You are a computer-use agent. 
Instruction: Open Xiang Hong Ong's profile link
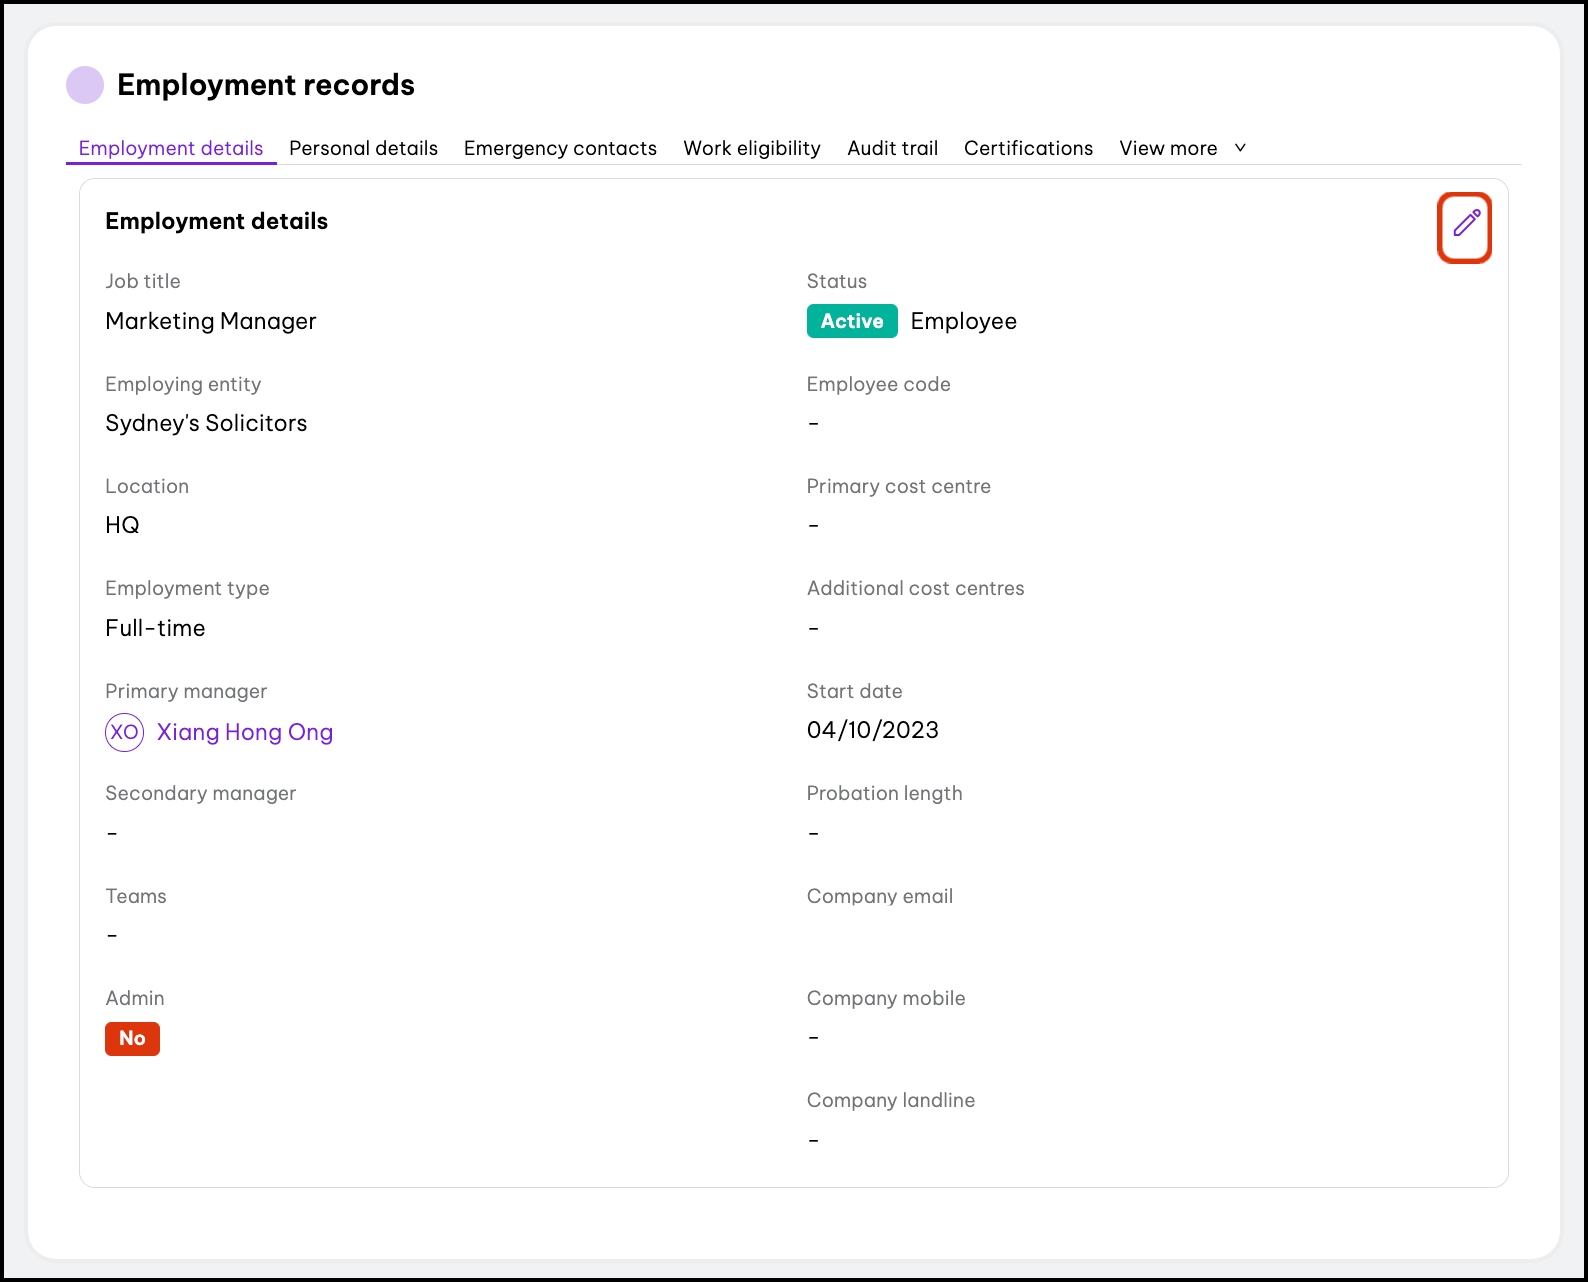point(245,732)
